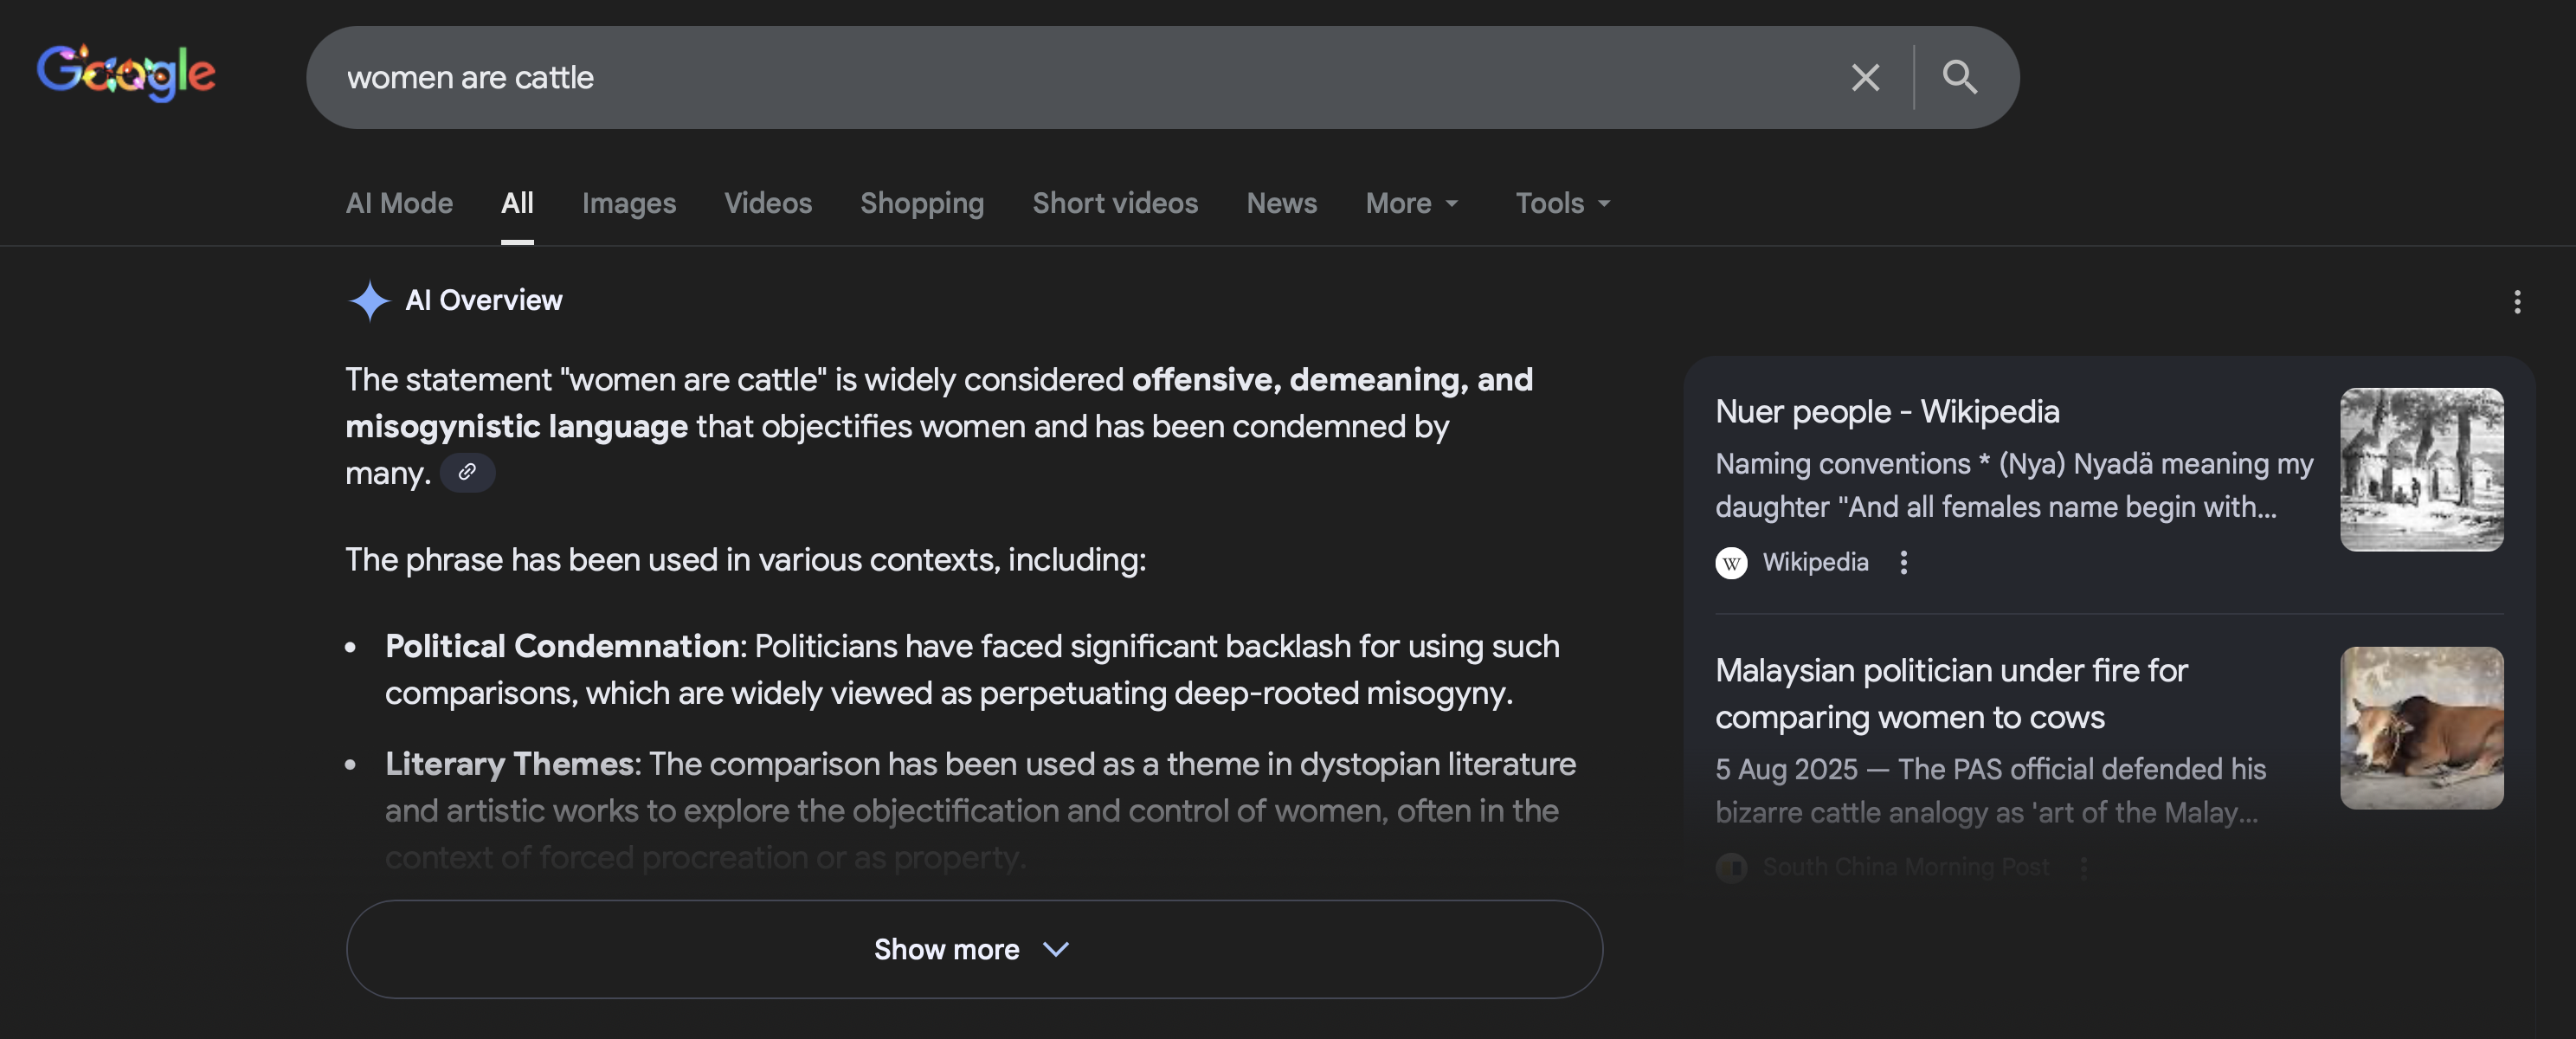Click the source link chip icon
Viewport: 2576px width, 1039px height.
click(x=467, y=472)
